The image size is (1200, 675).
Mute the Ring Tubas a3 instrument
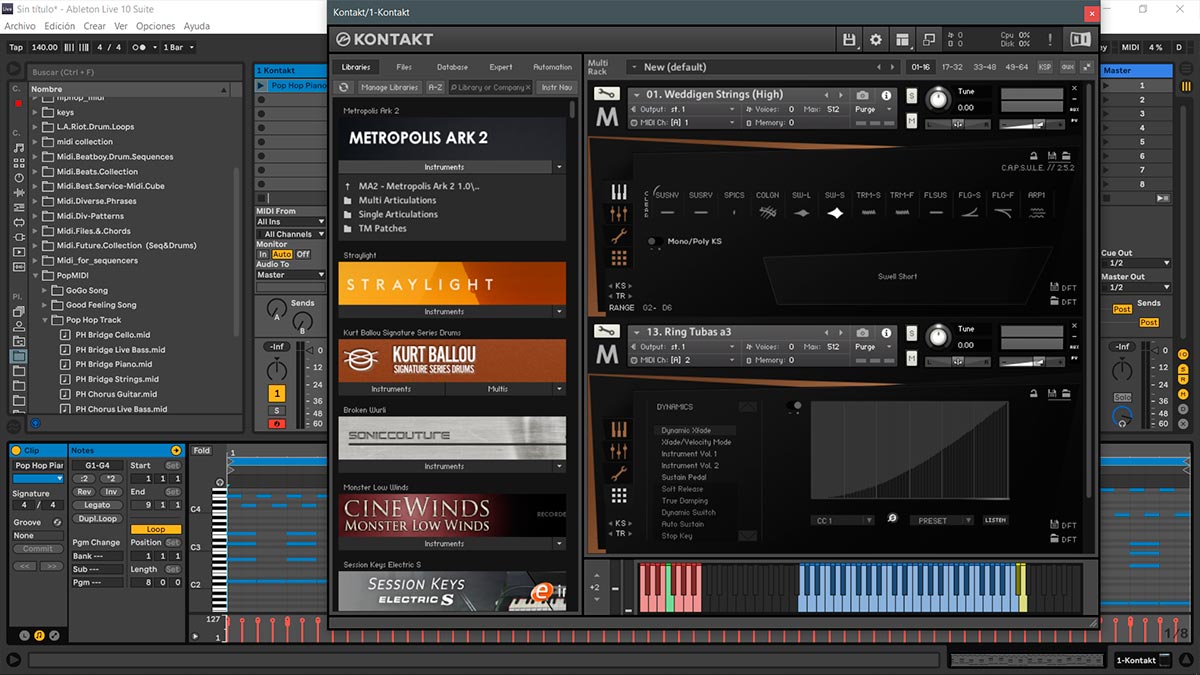click(x=912, y=358)
